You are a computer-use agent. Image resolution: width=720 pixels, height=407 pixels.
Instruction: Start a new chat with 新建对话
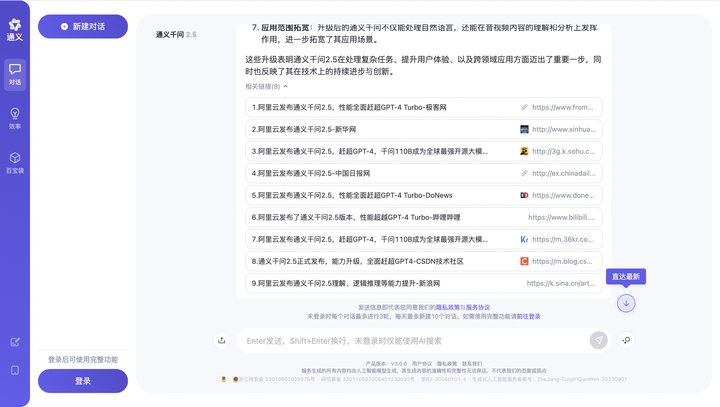pos(83,27)
